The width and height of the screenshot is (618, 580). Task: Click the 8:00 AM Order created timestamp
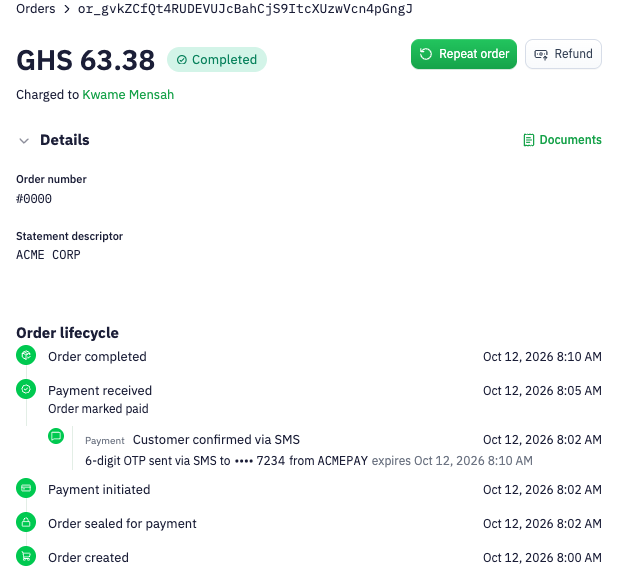point(542,558)
